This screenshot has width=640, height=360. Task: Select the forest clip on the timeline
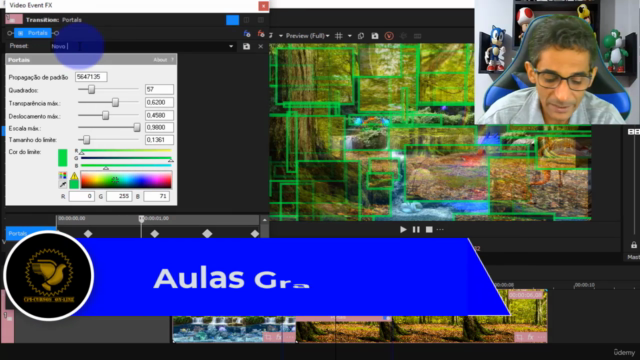[x=421, y=329]
